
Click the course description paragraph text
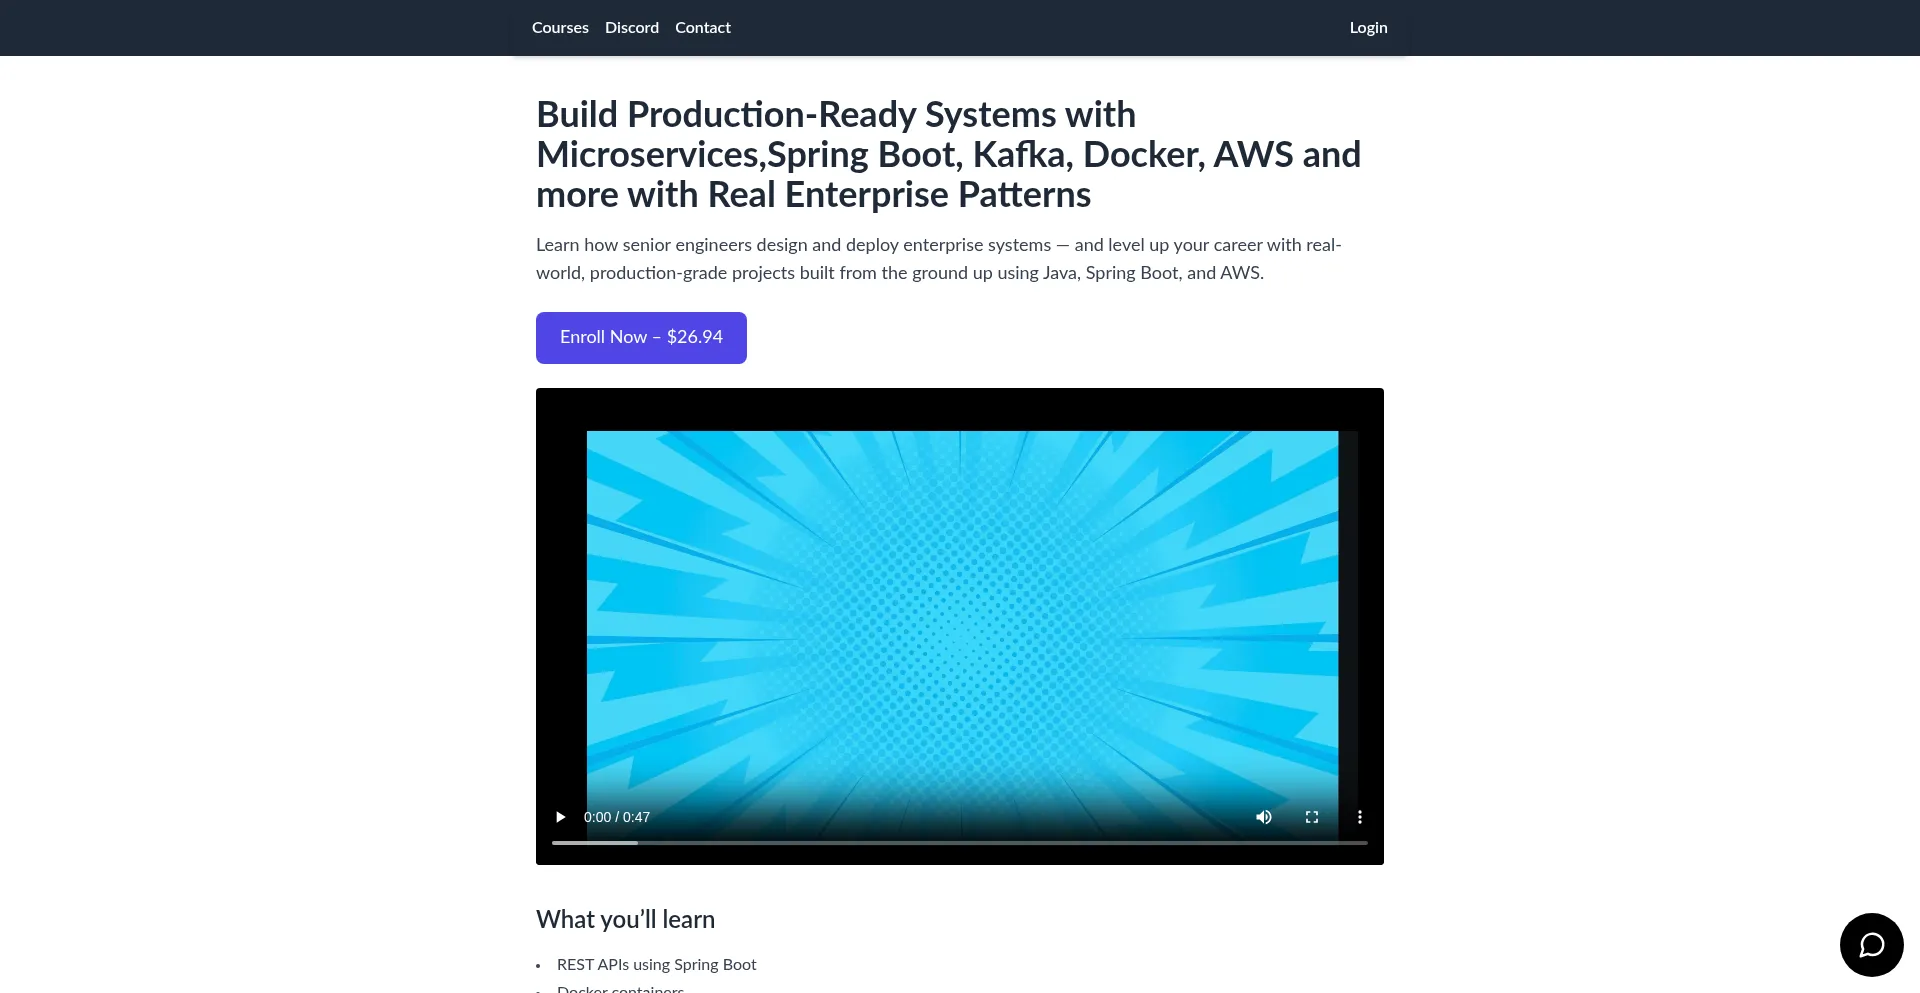click(938, 259)
